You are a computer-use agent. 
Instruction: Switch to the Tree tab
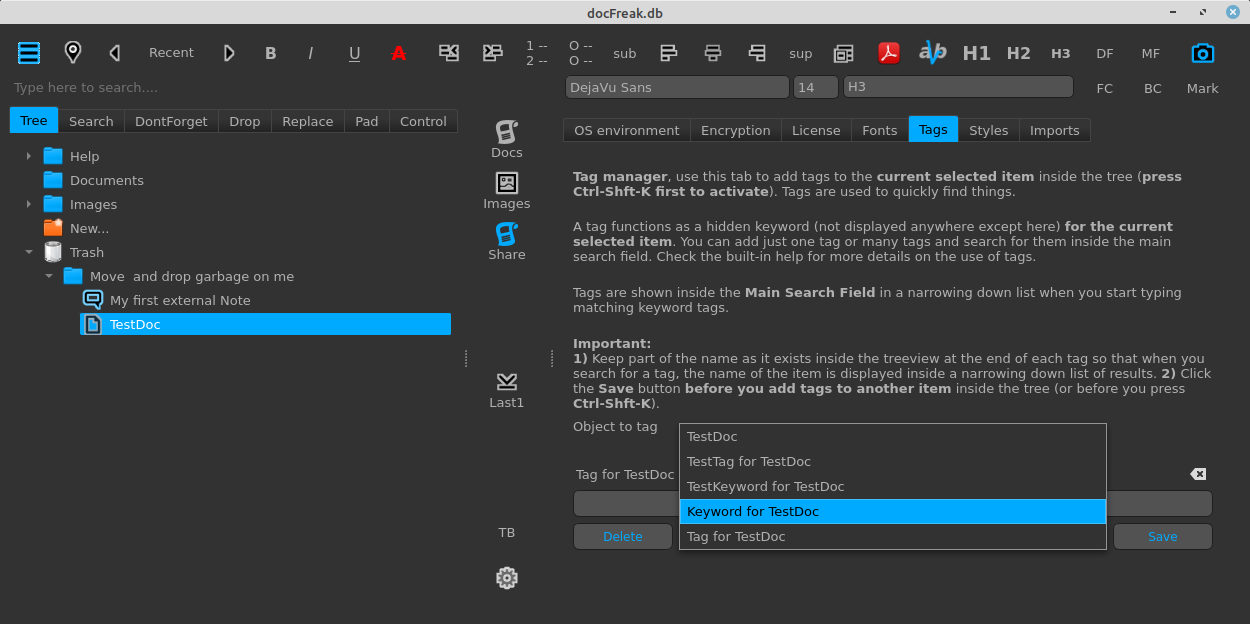pos(34,121)
